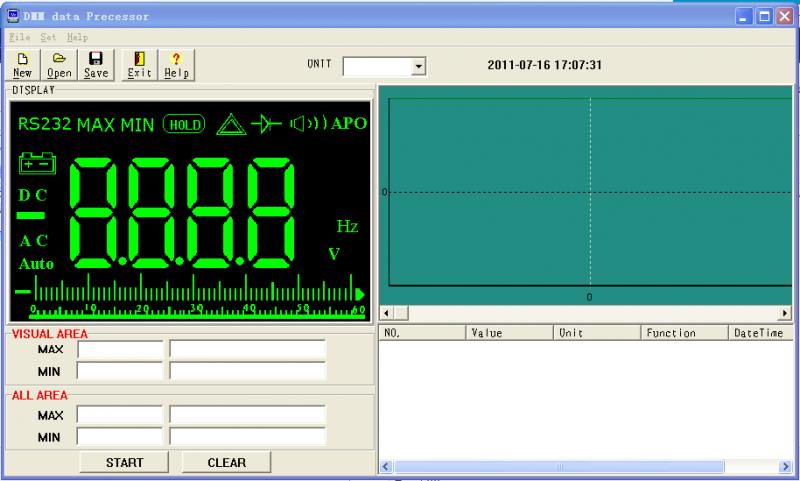This screenshot has height=481, width=800.
Task: Open Help from the toolbar icon
Action: tap(176, 65)
